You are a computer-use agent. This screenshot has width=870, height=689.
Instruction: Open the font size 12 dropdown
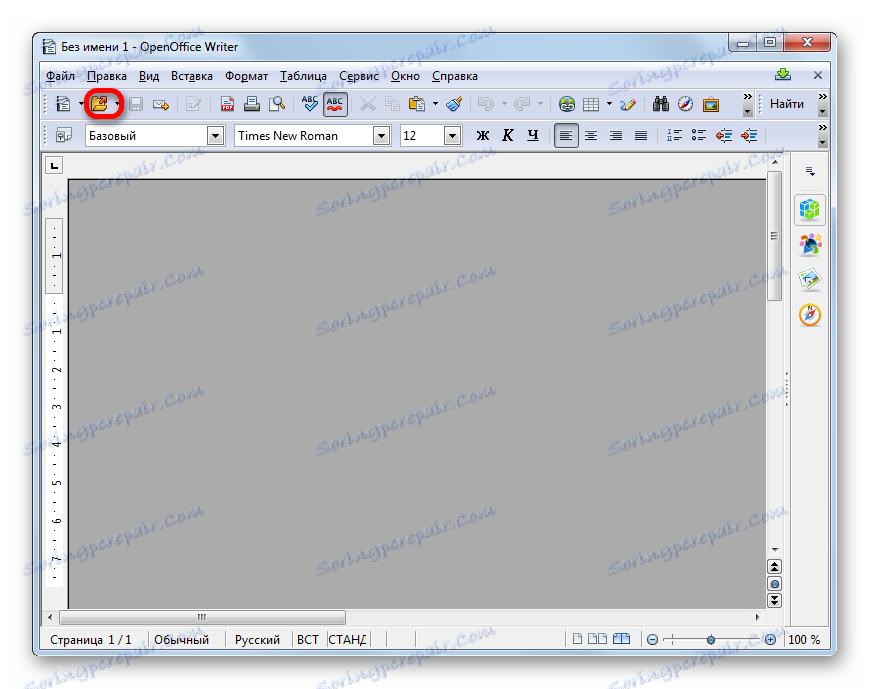pyautogui.click(x=452, y=135)
